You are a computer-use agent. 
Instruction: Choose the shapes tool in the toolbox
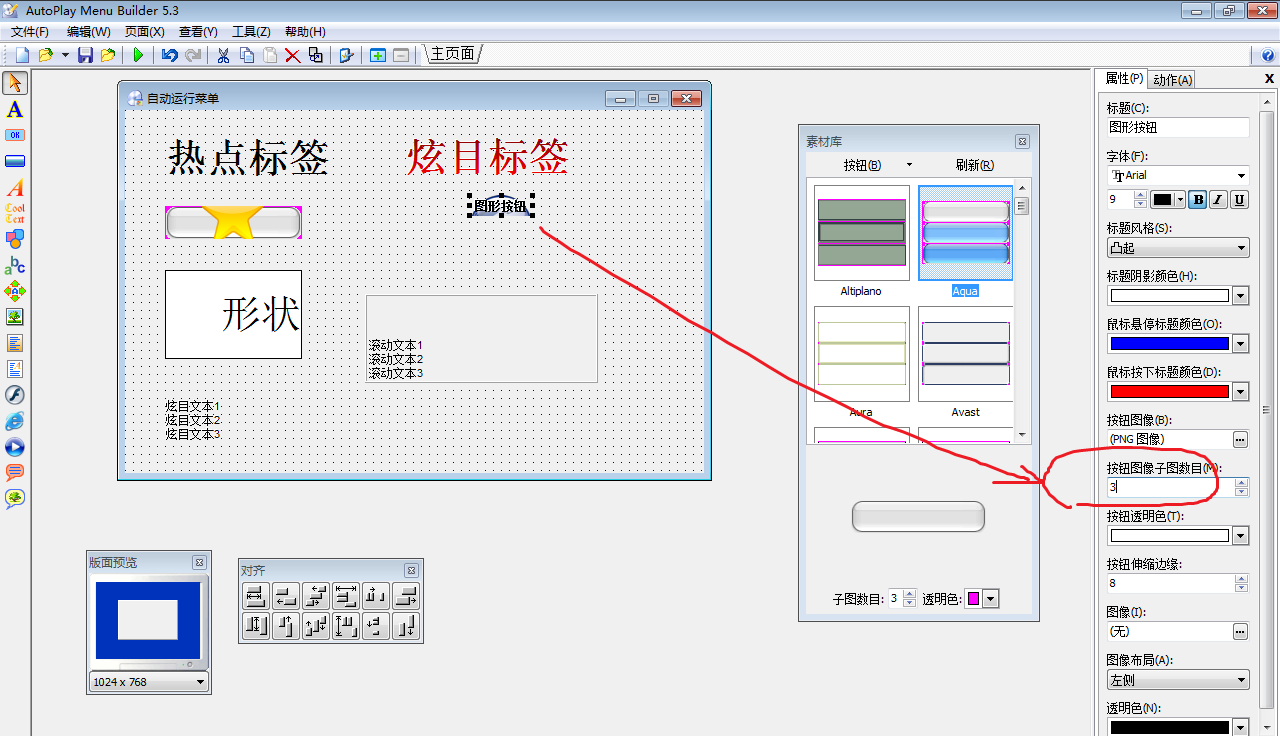coord(15,239)
